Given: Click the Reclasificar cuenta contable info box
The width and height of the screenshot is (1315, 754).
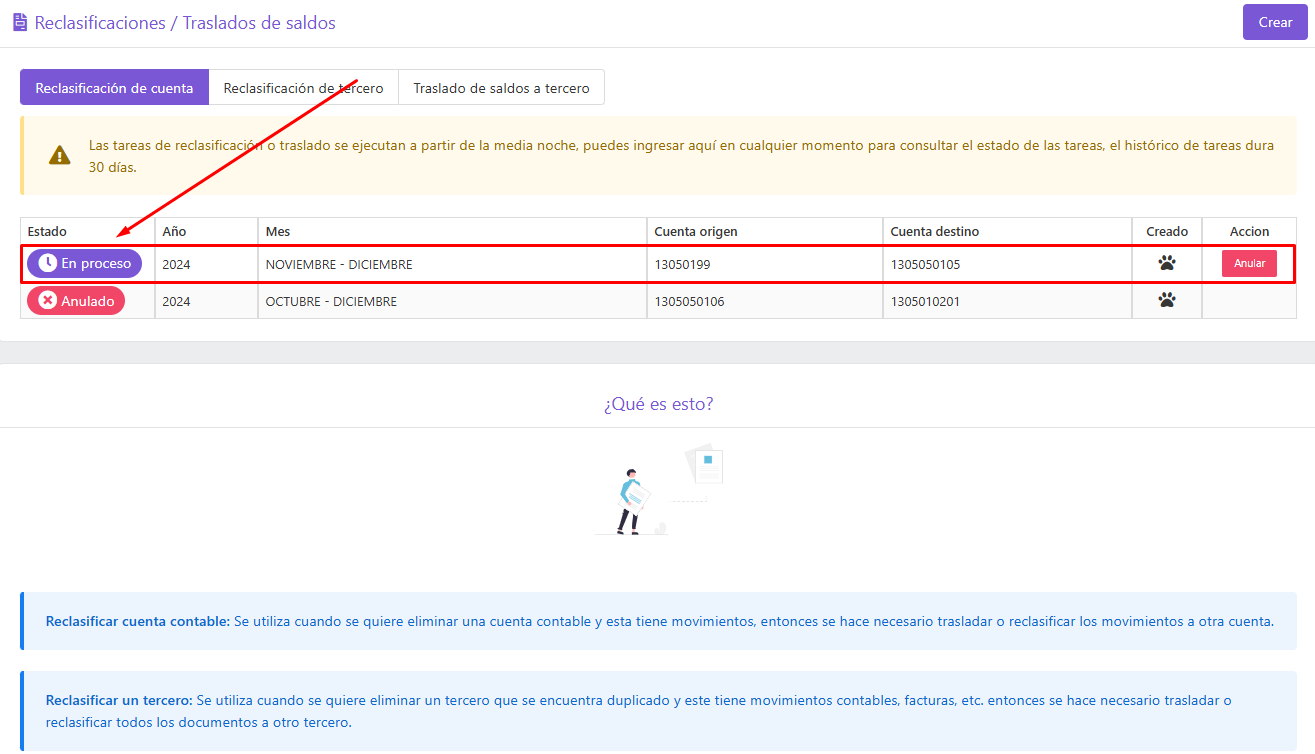Looking at the screenshot, I should 658,621.
